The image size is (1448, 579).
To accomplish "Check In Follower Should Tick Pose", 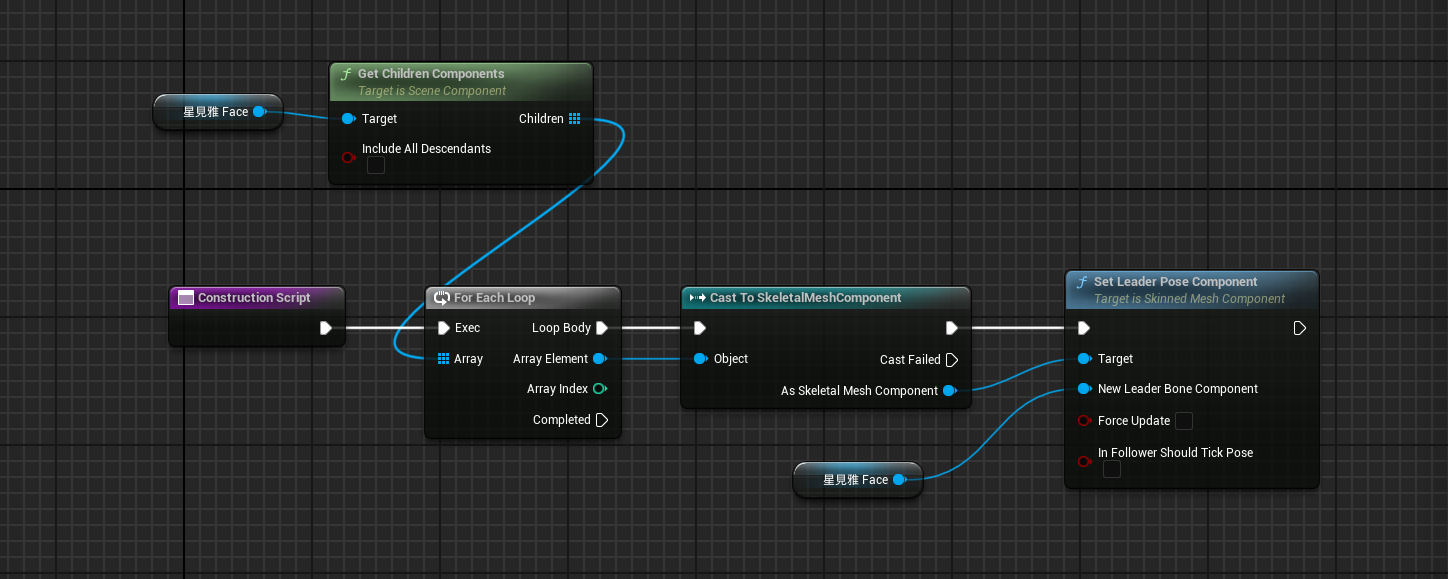I will 1111,470.
